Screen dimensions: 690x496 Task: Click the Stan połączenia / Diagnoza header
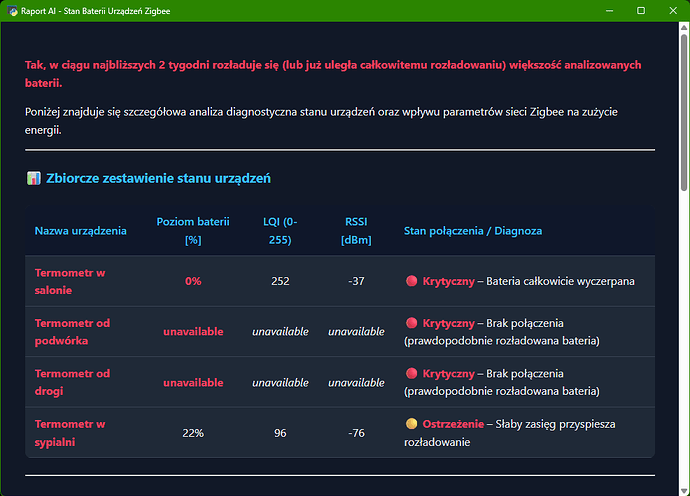pos(473,231)
